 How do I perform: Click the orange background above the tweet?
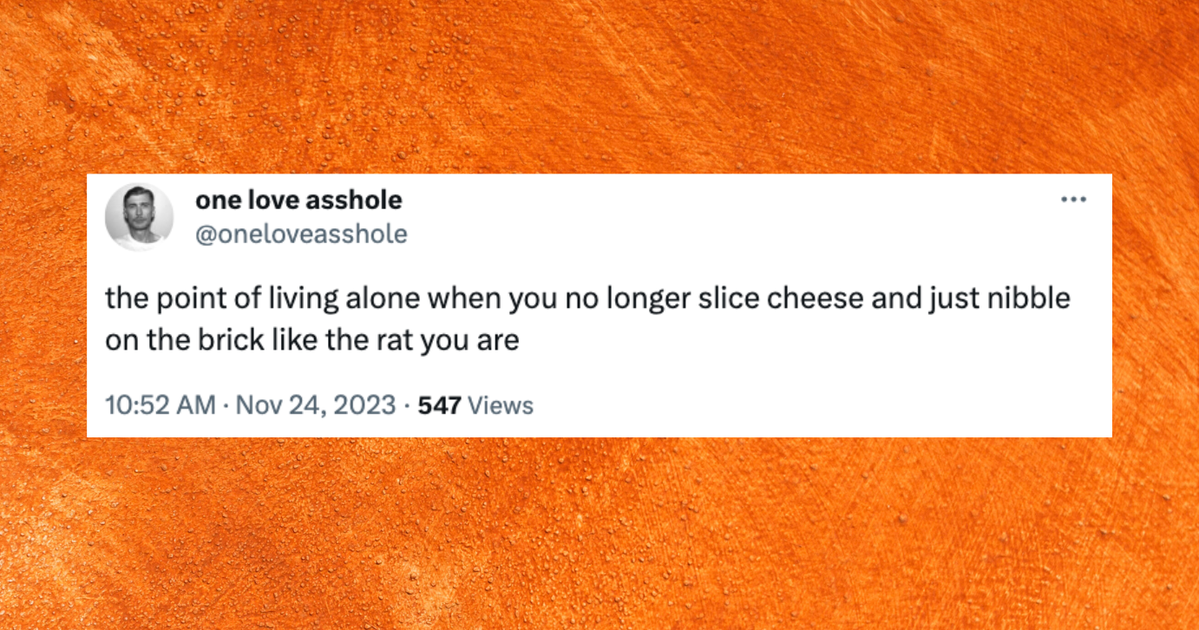coord(600,80)
